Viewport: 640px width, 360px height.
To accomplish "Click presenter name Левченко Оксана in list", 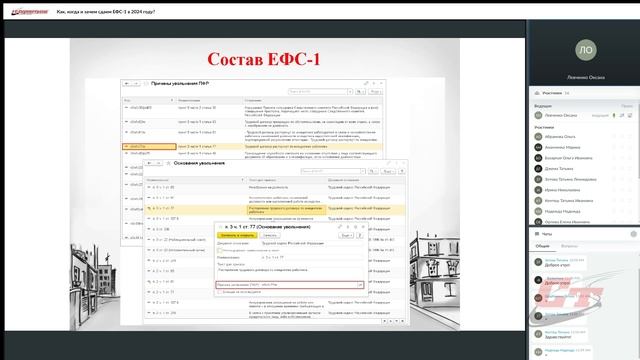I will coord(561,116).
